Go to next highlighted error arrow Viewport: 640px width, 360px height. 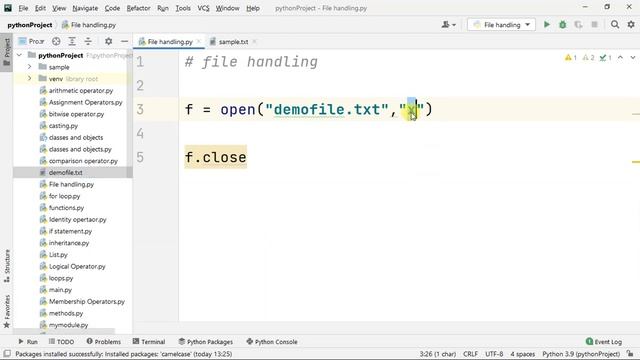click(x=633, y=58)
